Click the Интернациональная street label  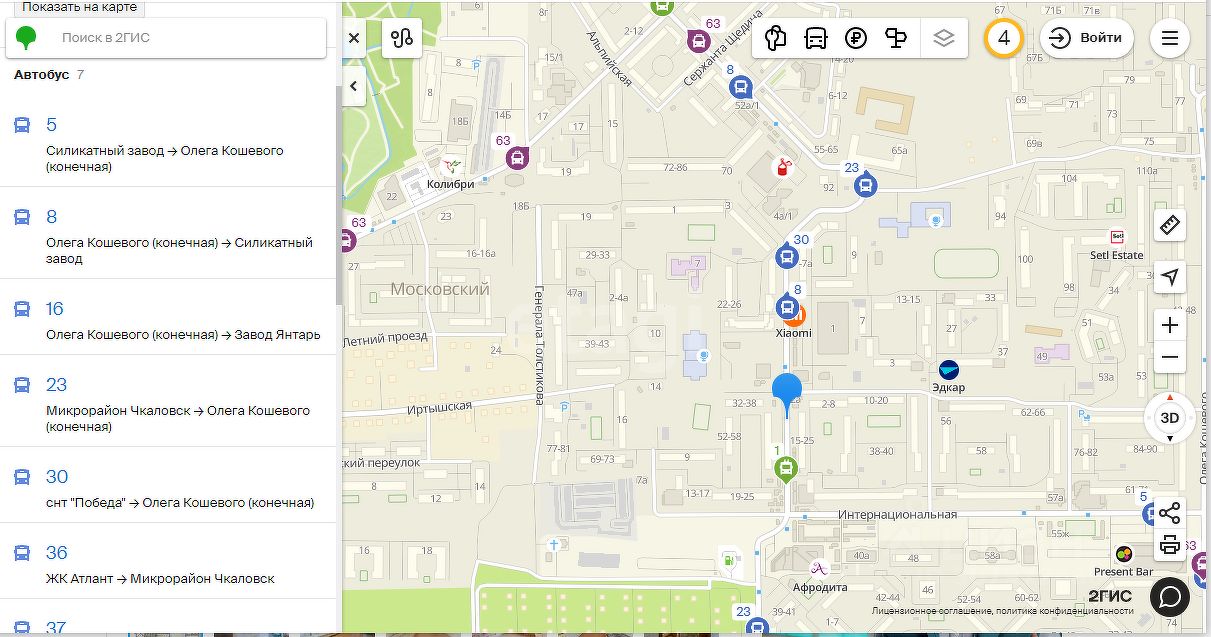[x=897, y=515]
